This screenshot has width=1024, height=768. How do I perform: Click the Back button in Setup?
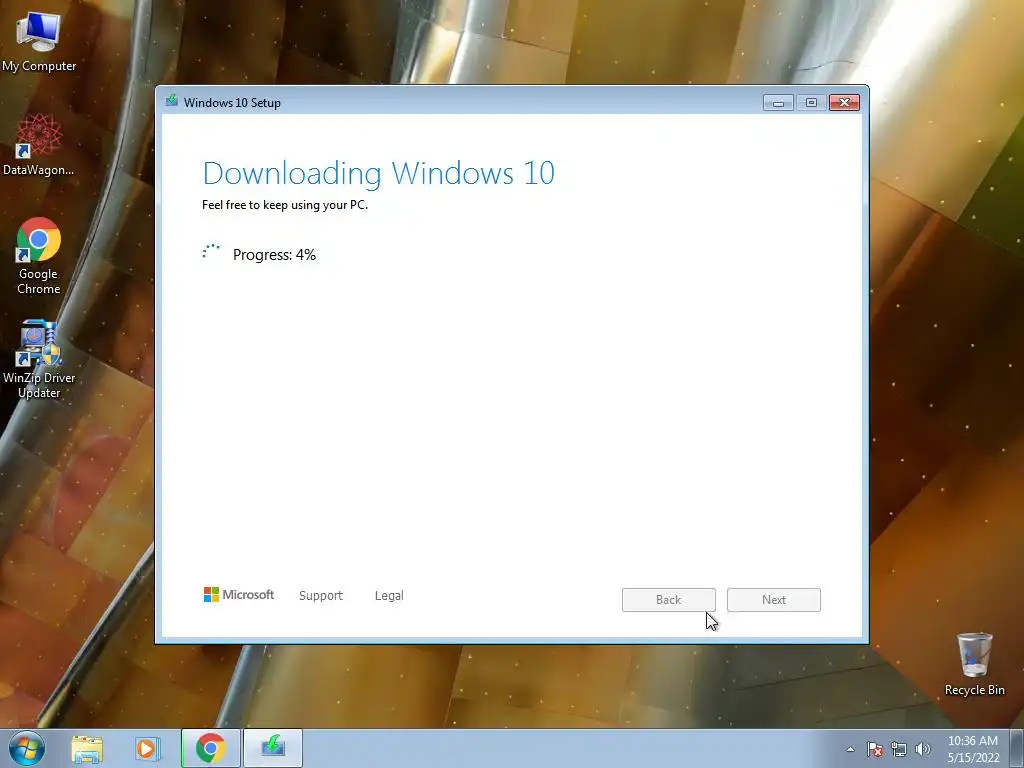tap(669, 600)
